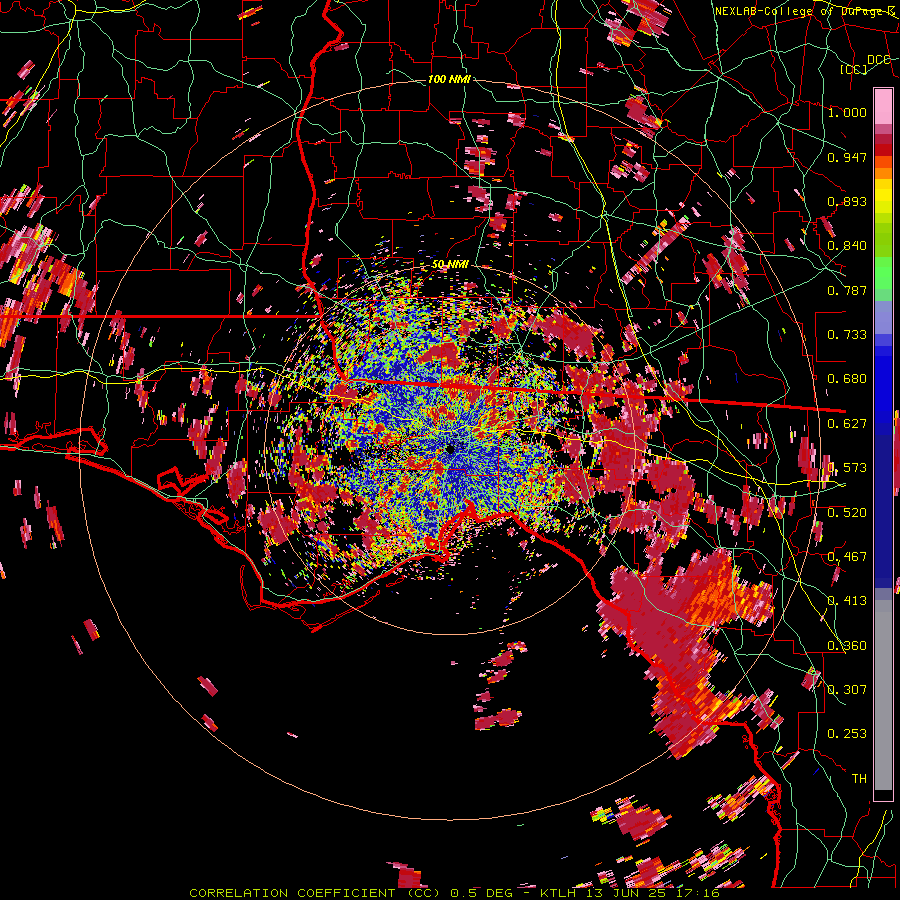Click the 100 NMI range ring label
This screenshot has width=900, height=900.
[x=449, y=79]
